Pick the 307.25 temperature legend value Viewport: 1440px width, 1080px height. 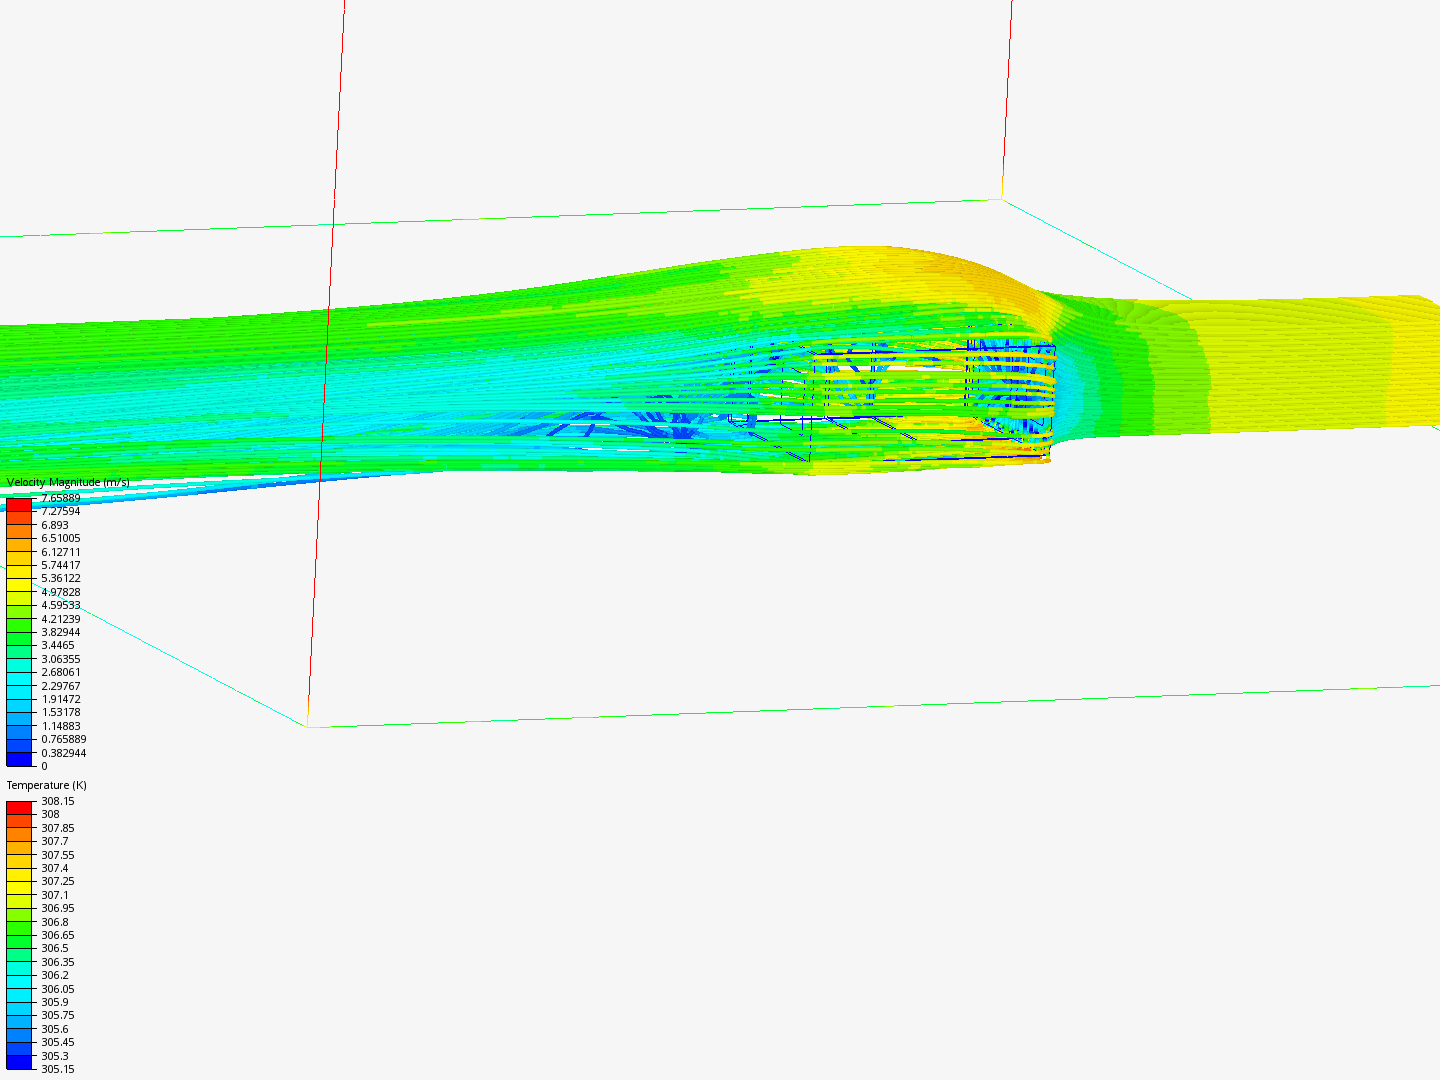[x=57, y=882]
